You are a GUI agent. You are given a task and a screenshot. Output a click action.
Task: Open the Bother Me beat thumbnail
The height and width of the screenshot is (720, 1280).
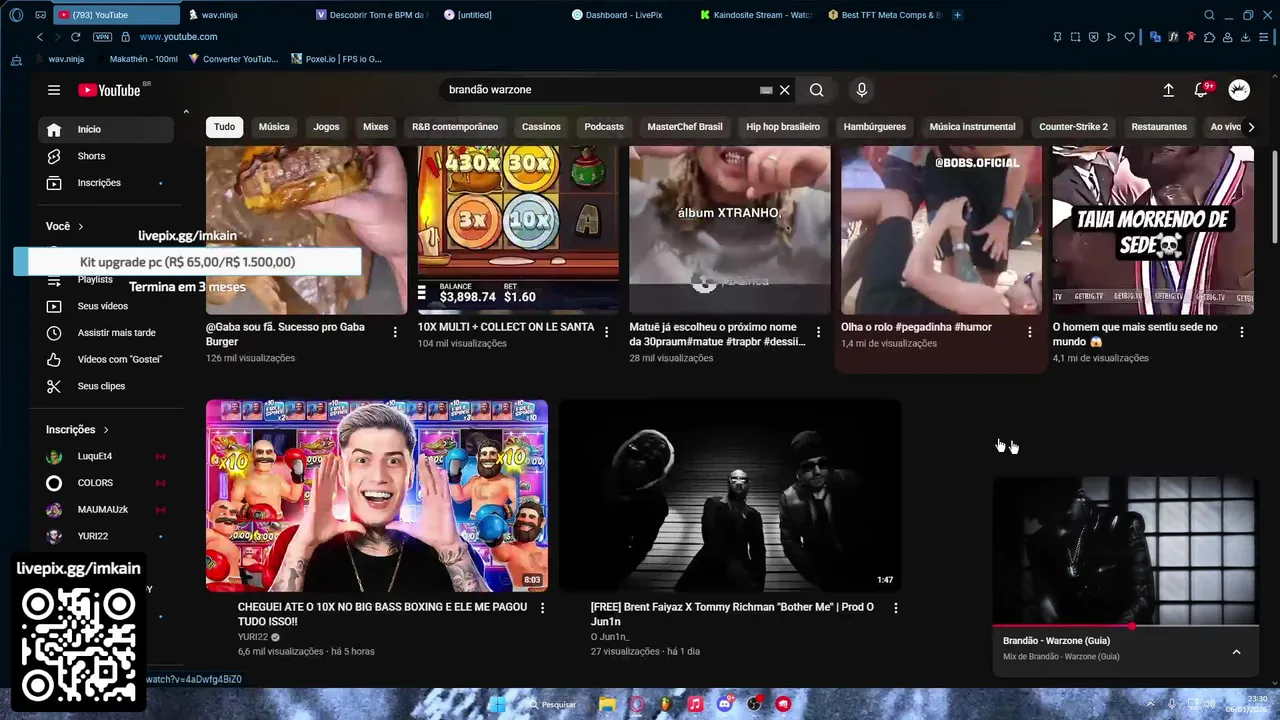[x=730, y=496]
